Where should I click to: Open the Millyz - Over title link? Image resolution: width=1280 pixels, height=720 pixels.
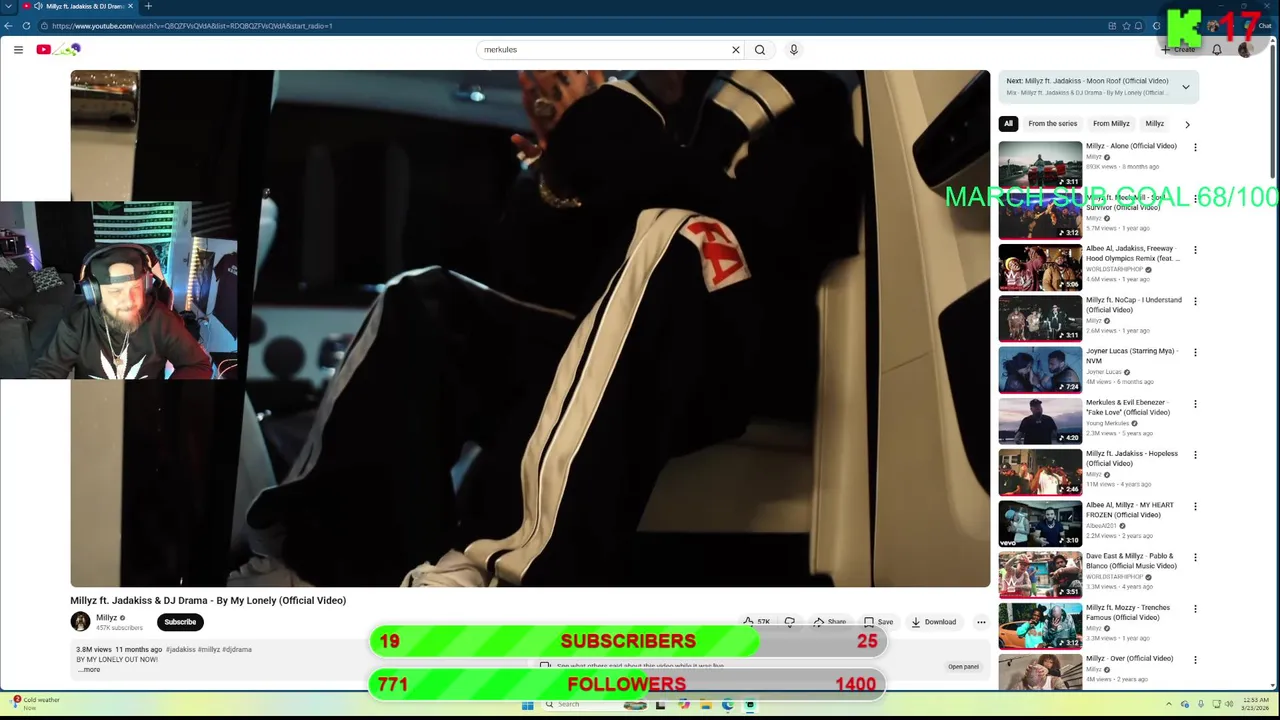1129,658
